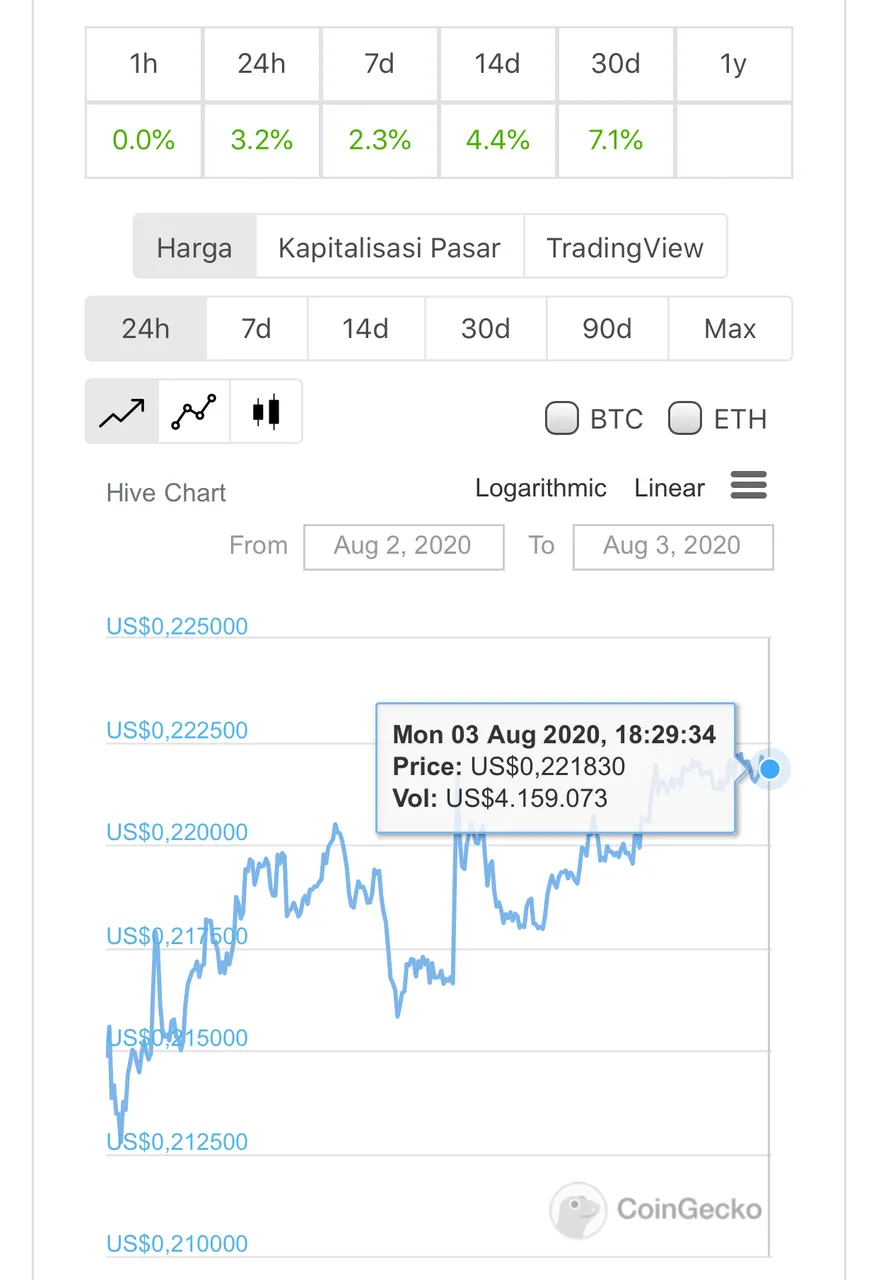Enable the BTC comparison checkbox
This screenshot has width=878, height=1280.
[x=562, y=418]
